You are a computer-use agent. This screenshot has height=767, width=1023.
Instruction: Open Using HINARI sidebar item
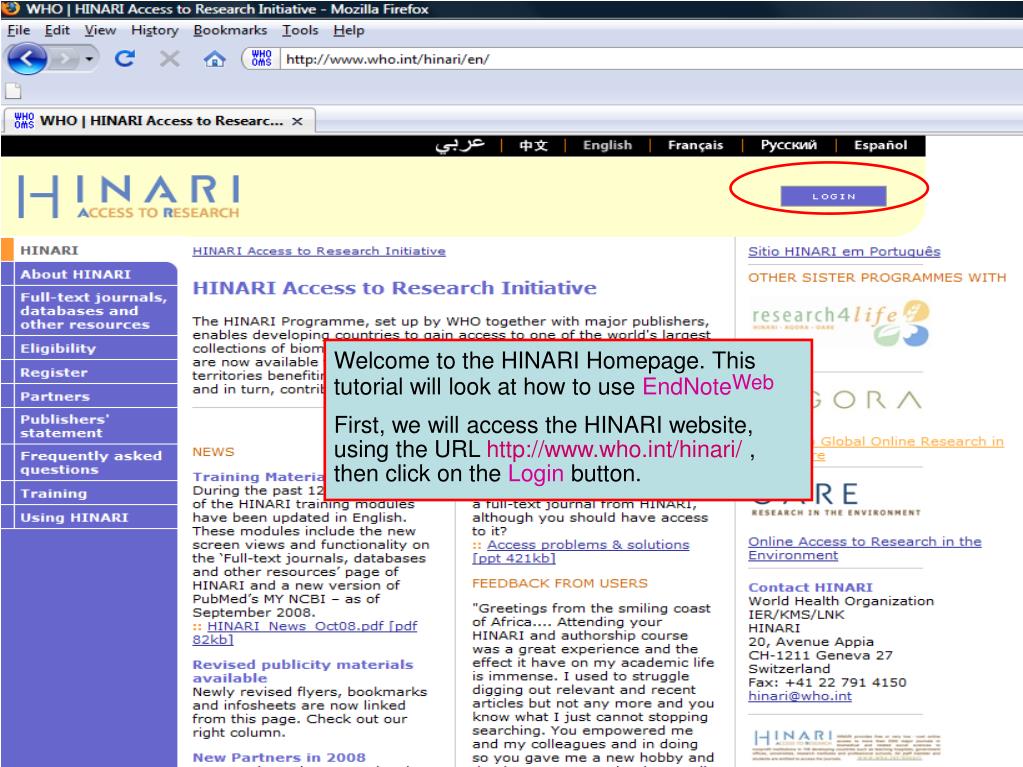[x=89, y=517]
